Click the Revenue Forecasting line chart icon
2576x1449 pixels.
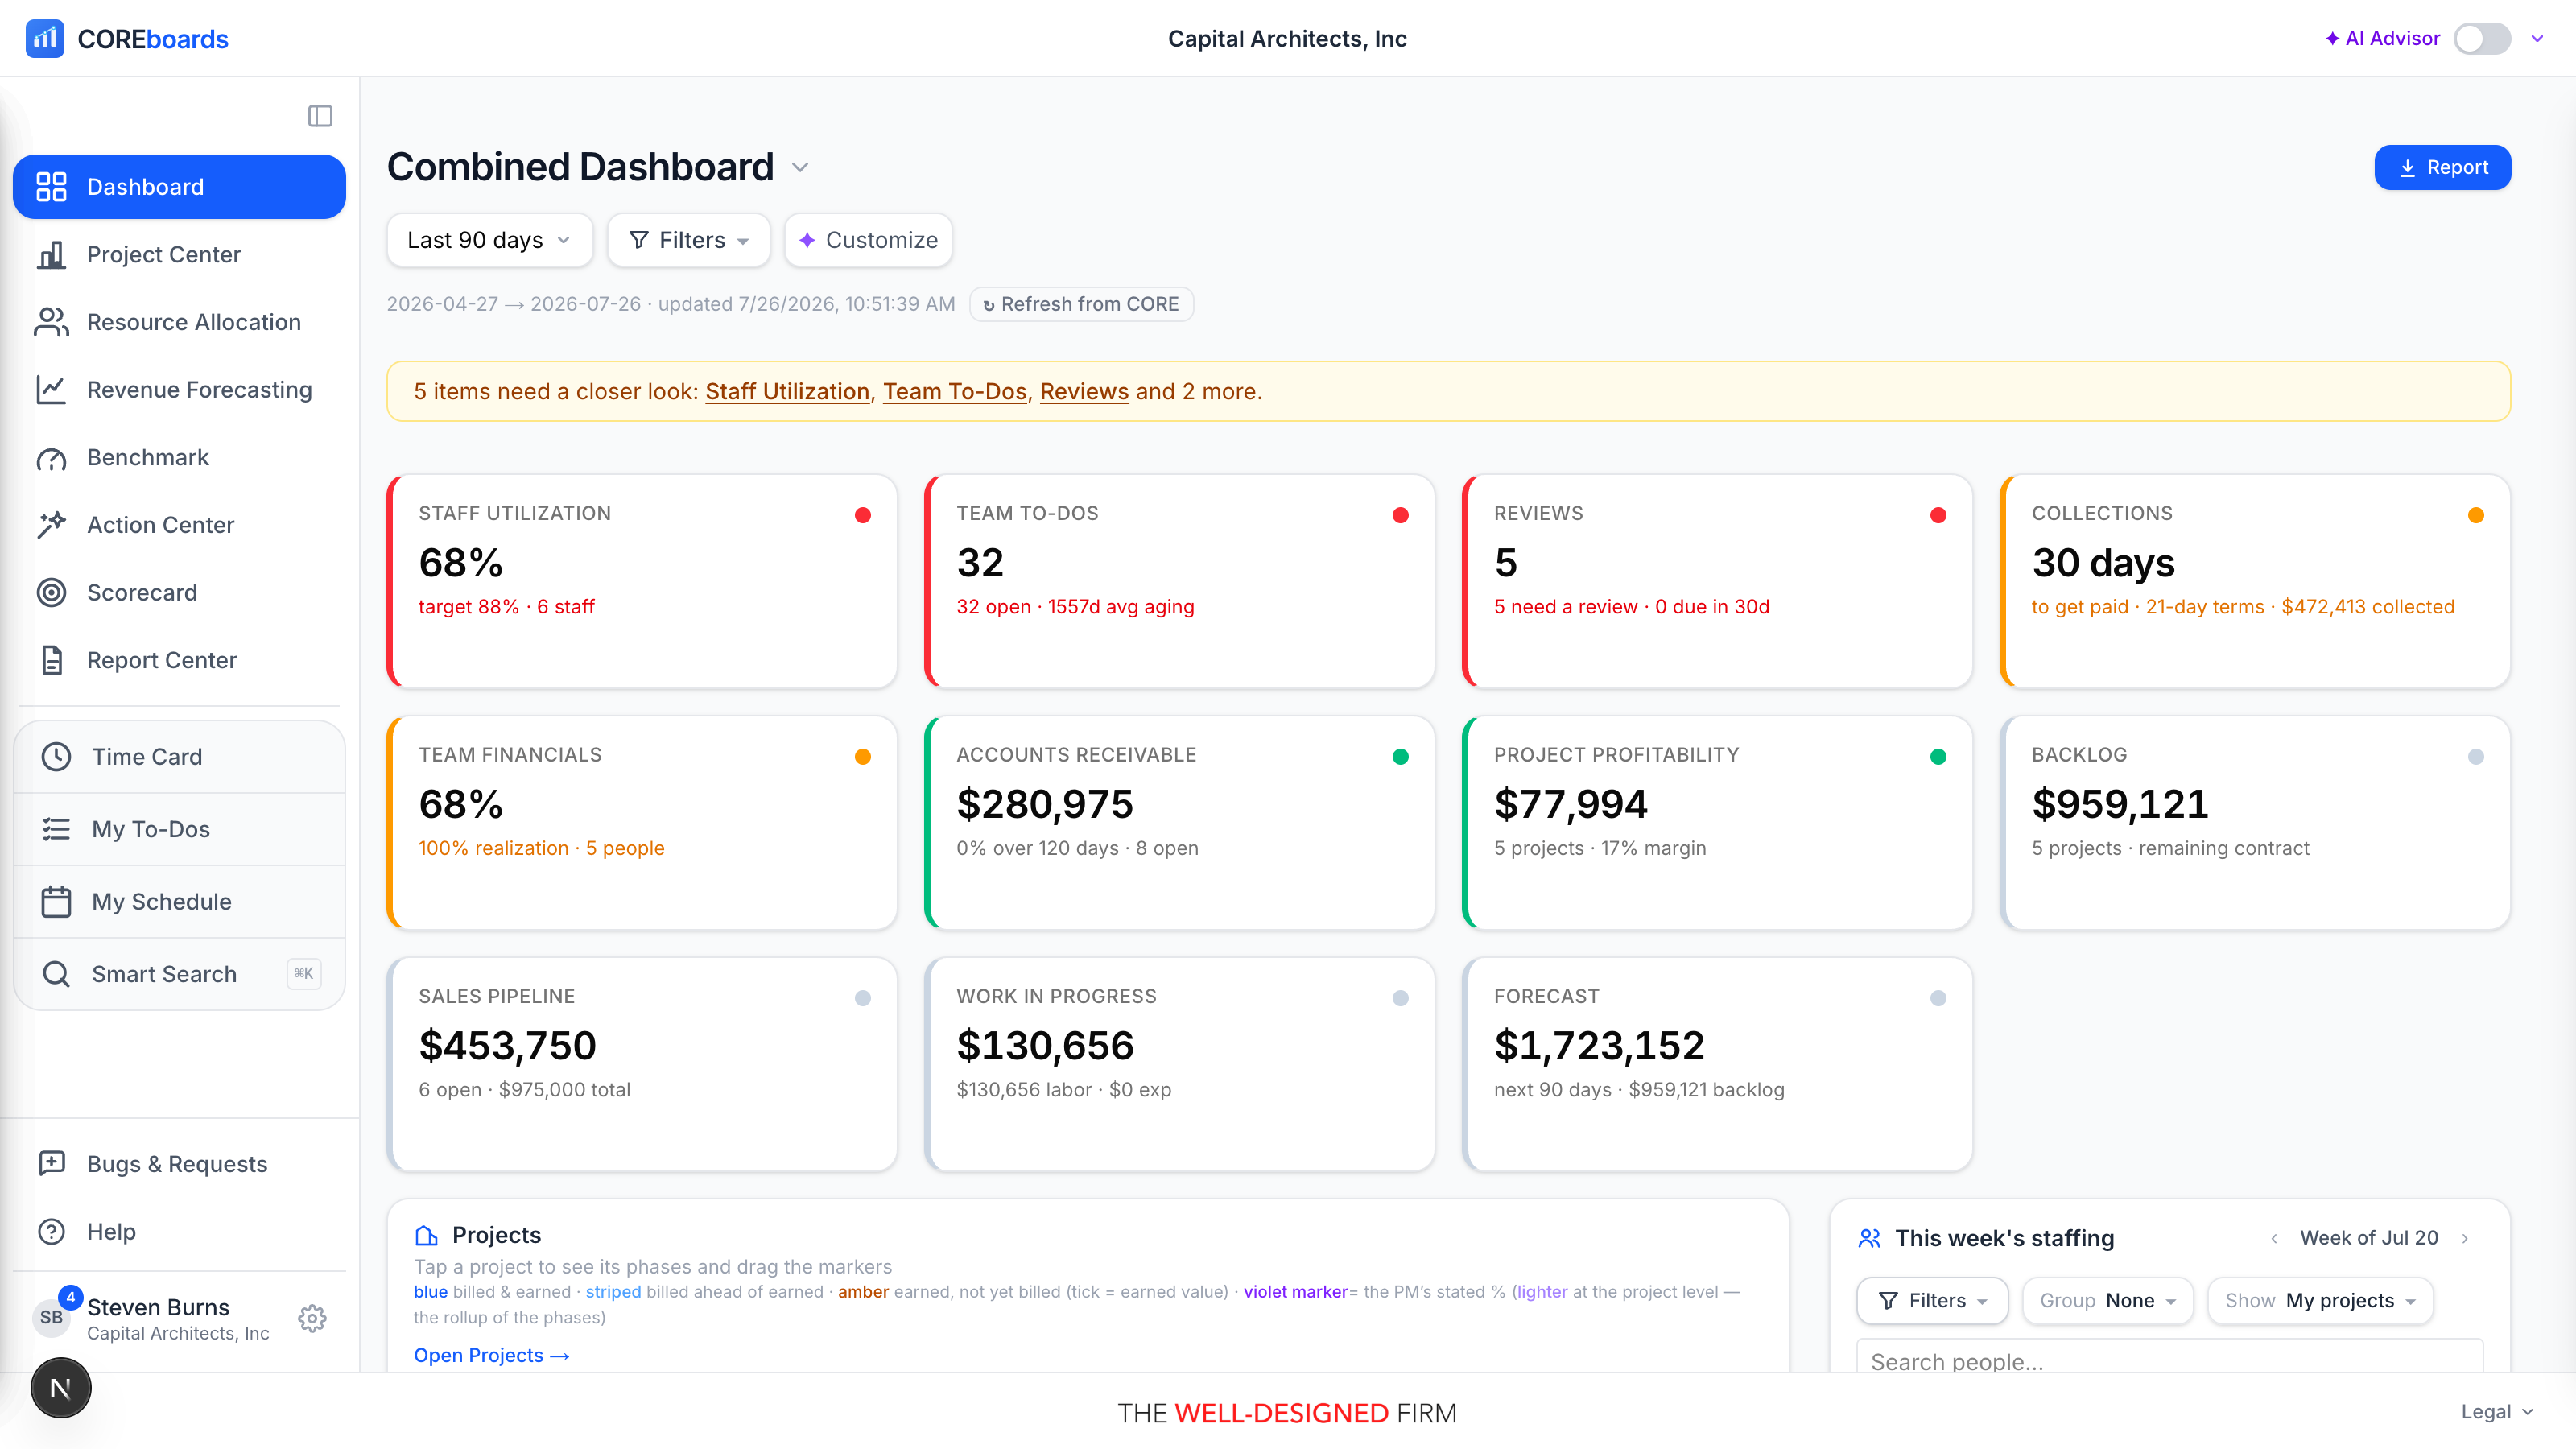click(x=52, y=390)
